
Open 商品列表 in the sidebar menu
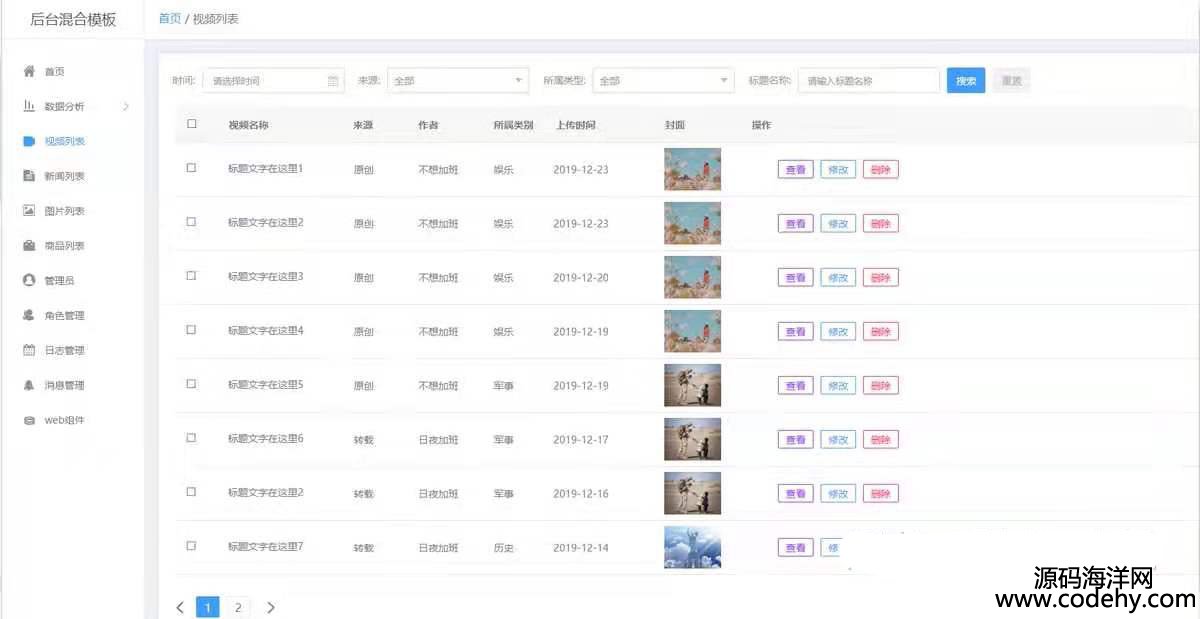[64, 246]
